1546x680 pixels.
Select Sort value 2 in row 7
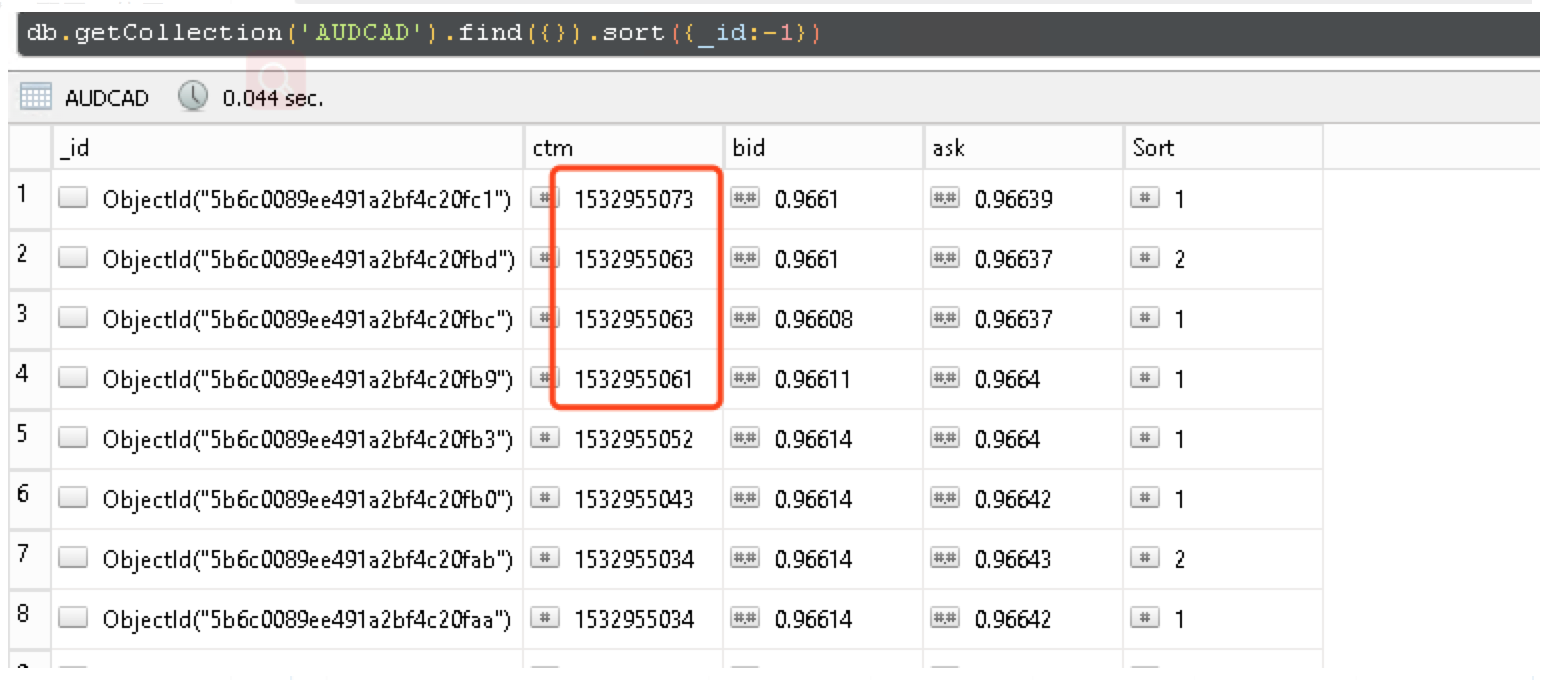(1179, 559)
